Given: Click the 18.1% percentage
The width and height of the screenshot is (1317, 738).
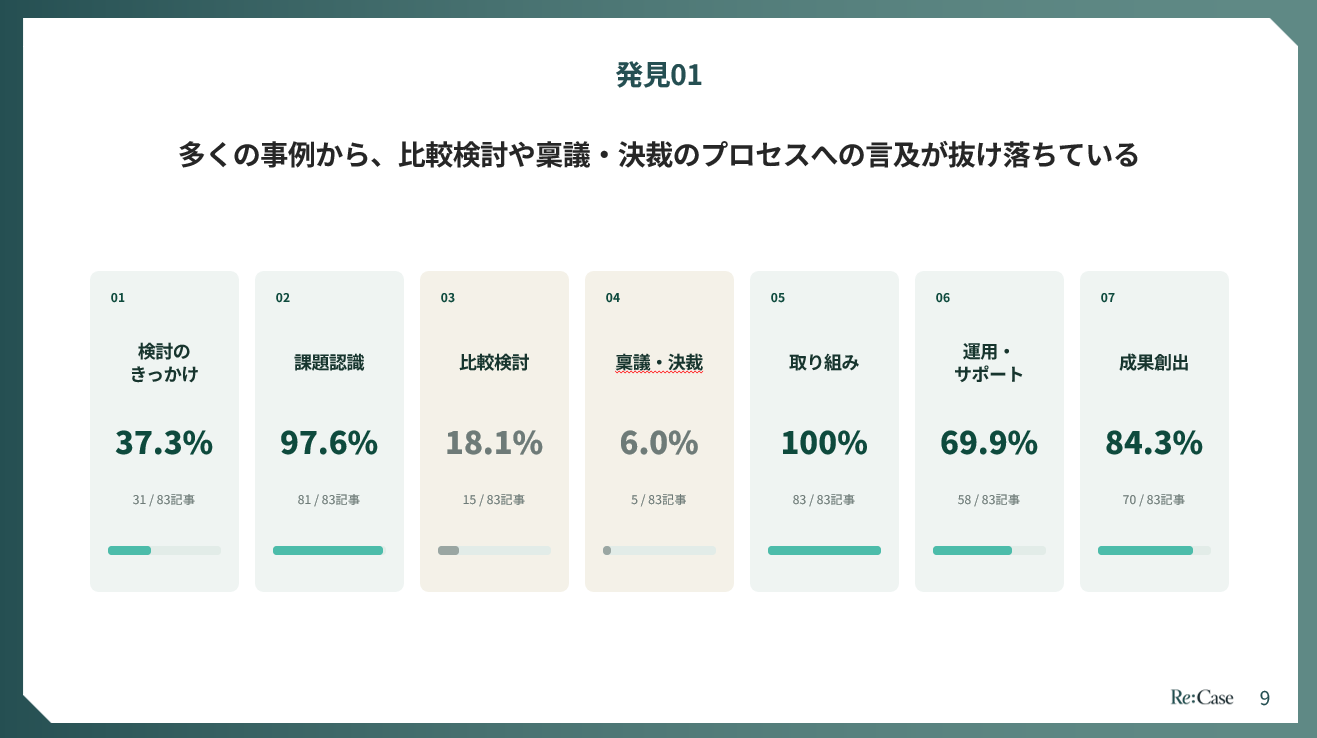Looking at the screenshot, I should (494, 442).
